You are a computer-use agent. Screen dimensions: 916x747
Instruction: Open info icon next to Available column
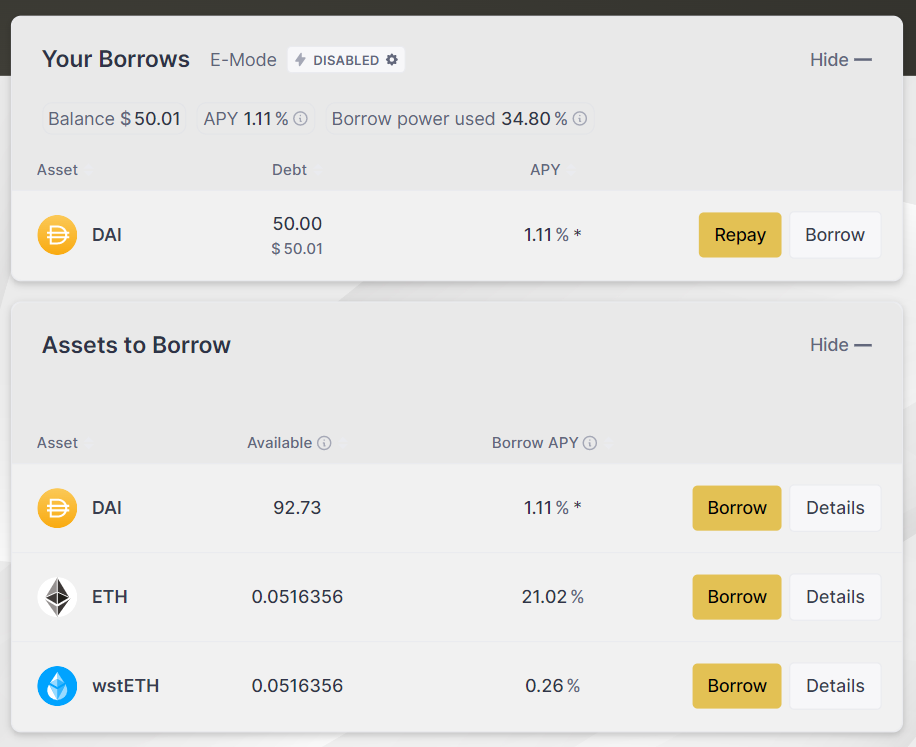point(324,443)
